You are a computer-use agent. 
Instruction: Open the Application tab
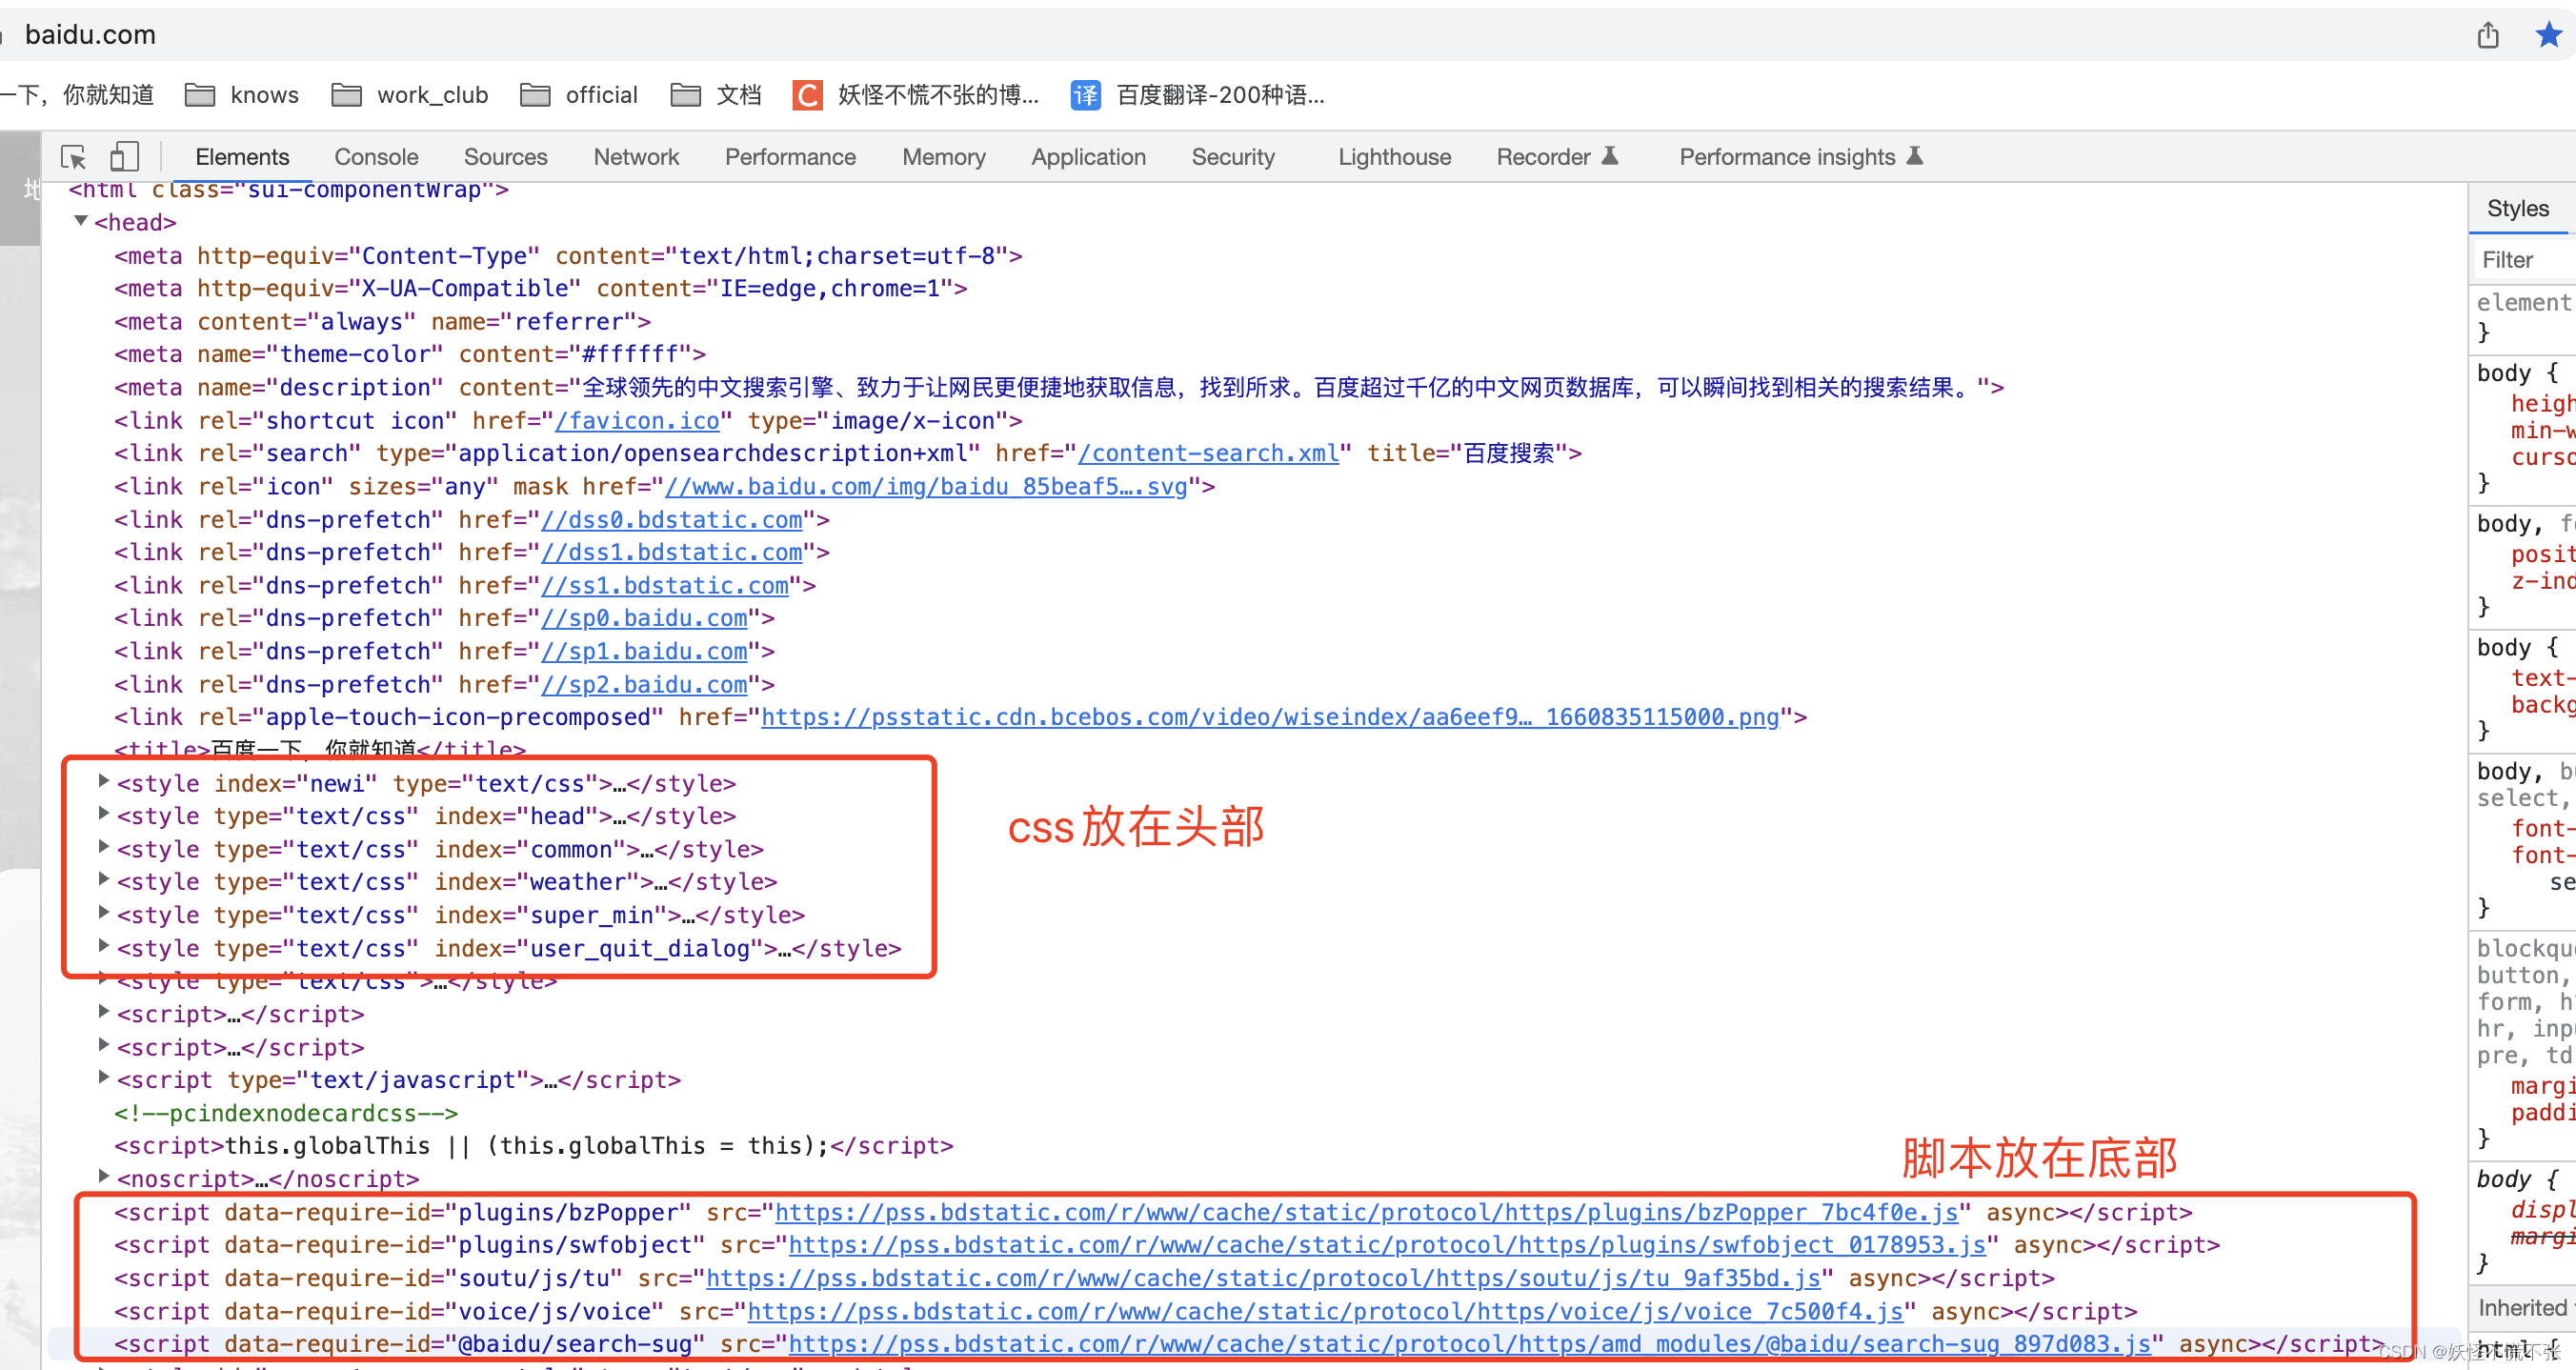[1088, 157]
